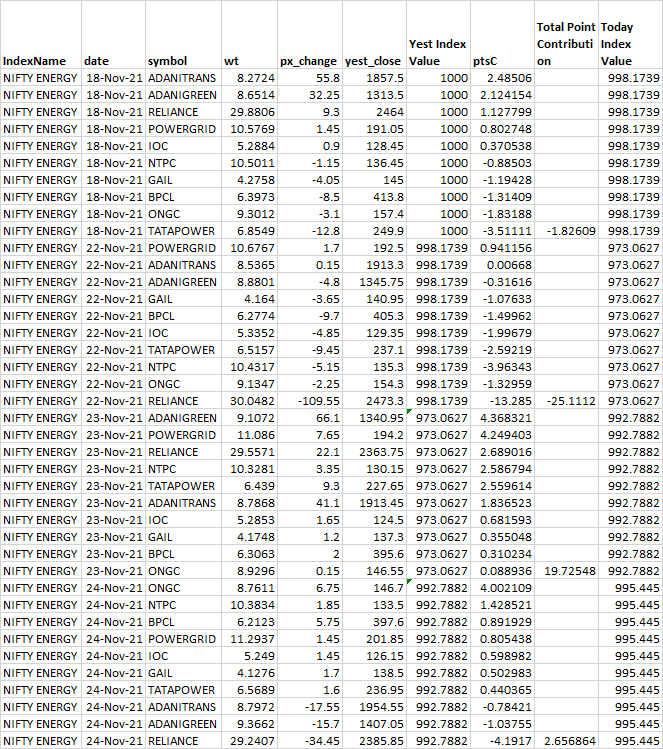Click yest_close value 1857.5

(385, 78)
